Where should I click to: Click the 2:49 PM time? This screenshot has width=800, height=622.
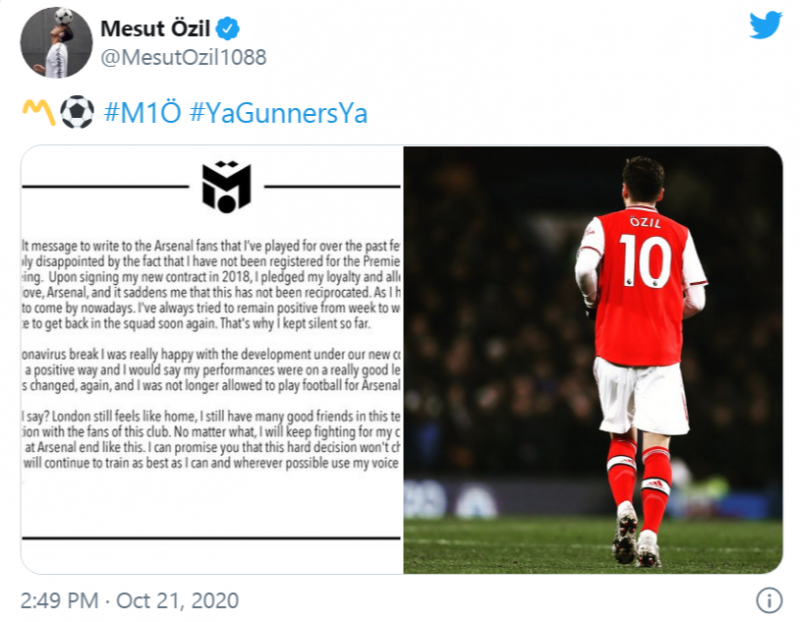click(59, 600)
